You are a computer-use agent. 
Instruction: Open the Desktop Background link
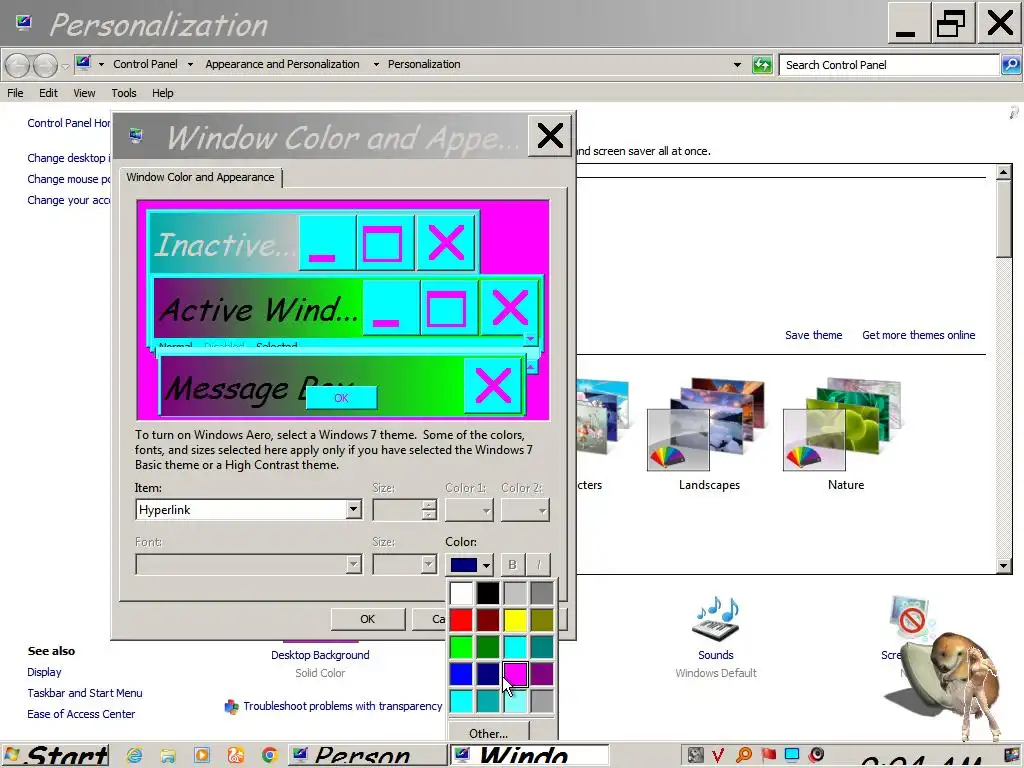coord(320,655)
